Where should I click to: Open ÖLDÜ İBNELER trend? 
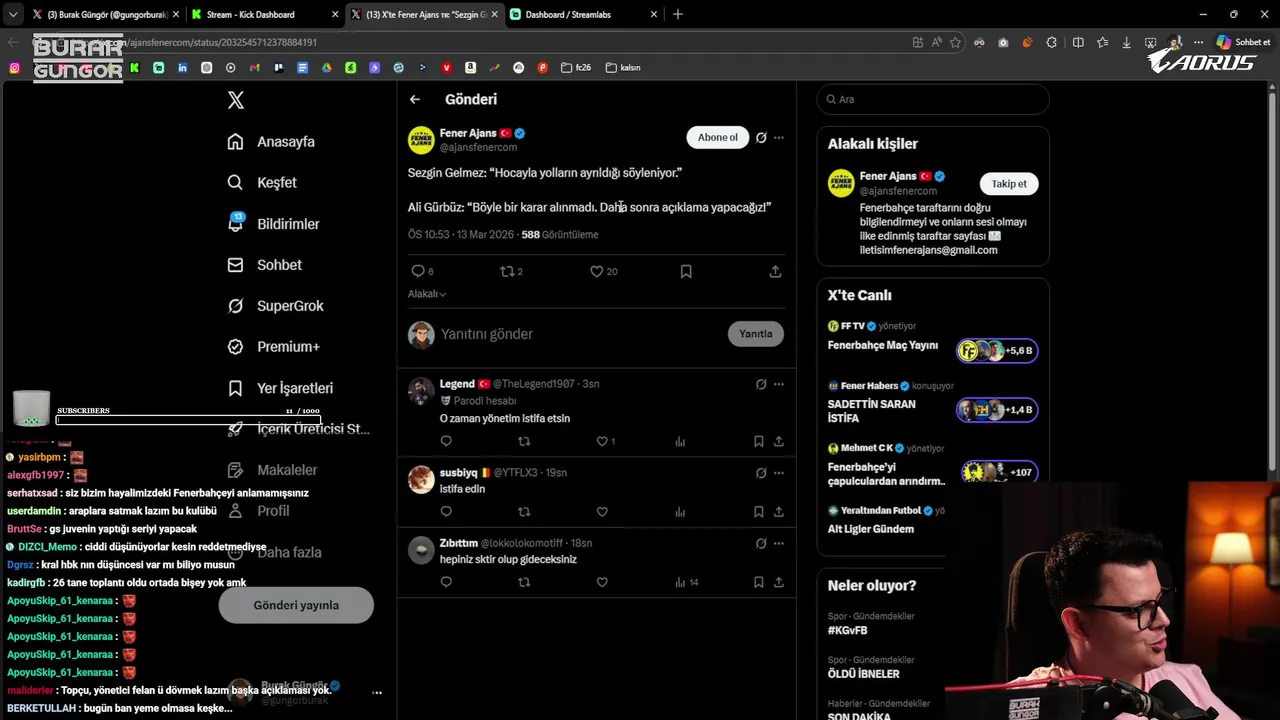[x=863, y=674]
